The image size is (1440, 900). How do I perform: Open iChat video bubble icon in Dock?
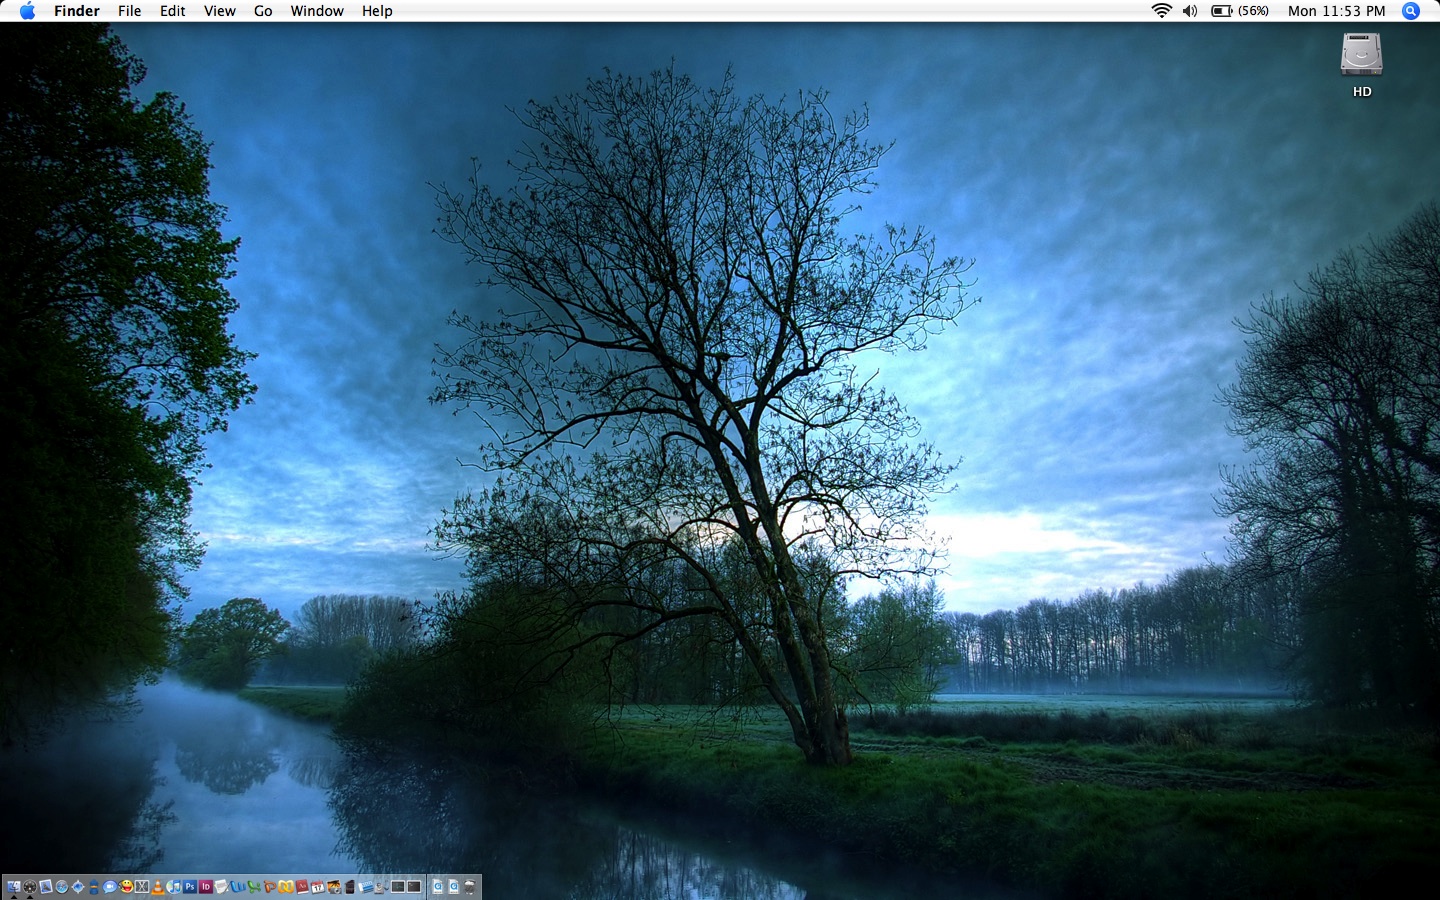110,886
